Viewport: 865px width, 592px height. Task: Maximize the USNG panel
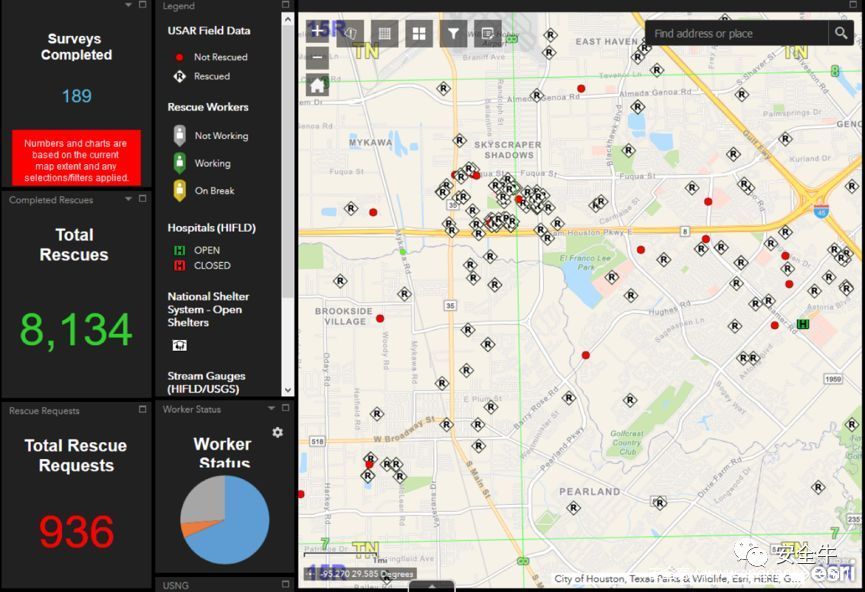[x=286, y=585]
